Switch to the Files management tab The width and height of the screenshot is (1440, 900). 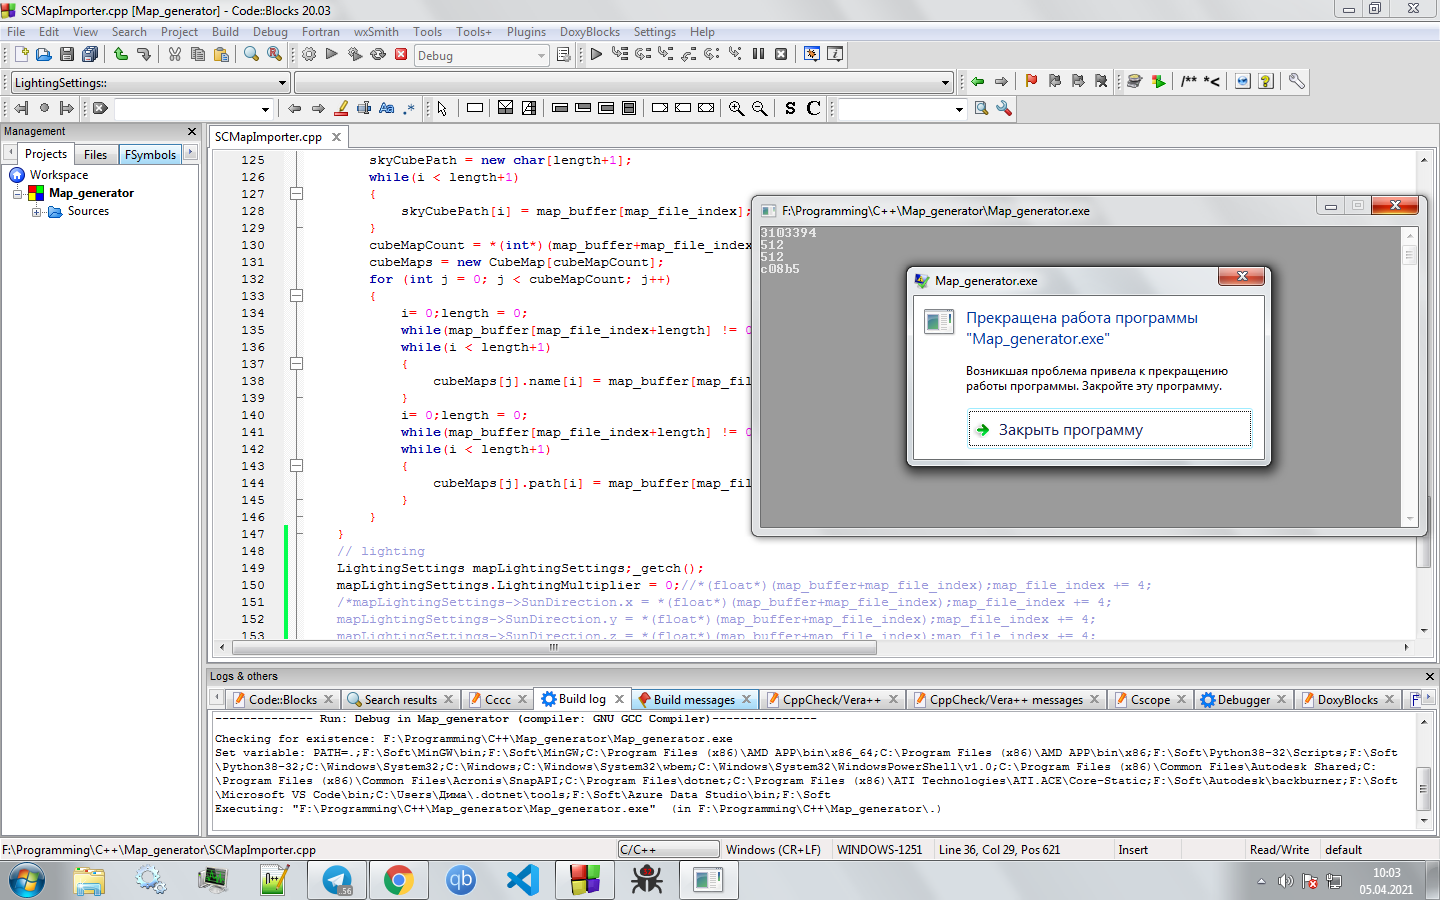96,154
